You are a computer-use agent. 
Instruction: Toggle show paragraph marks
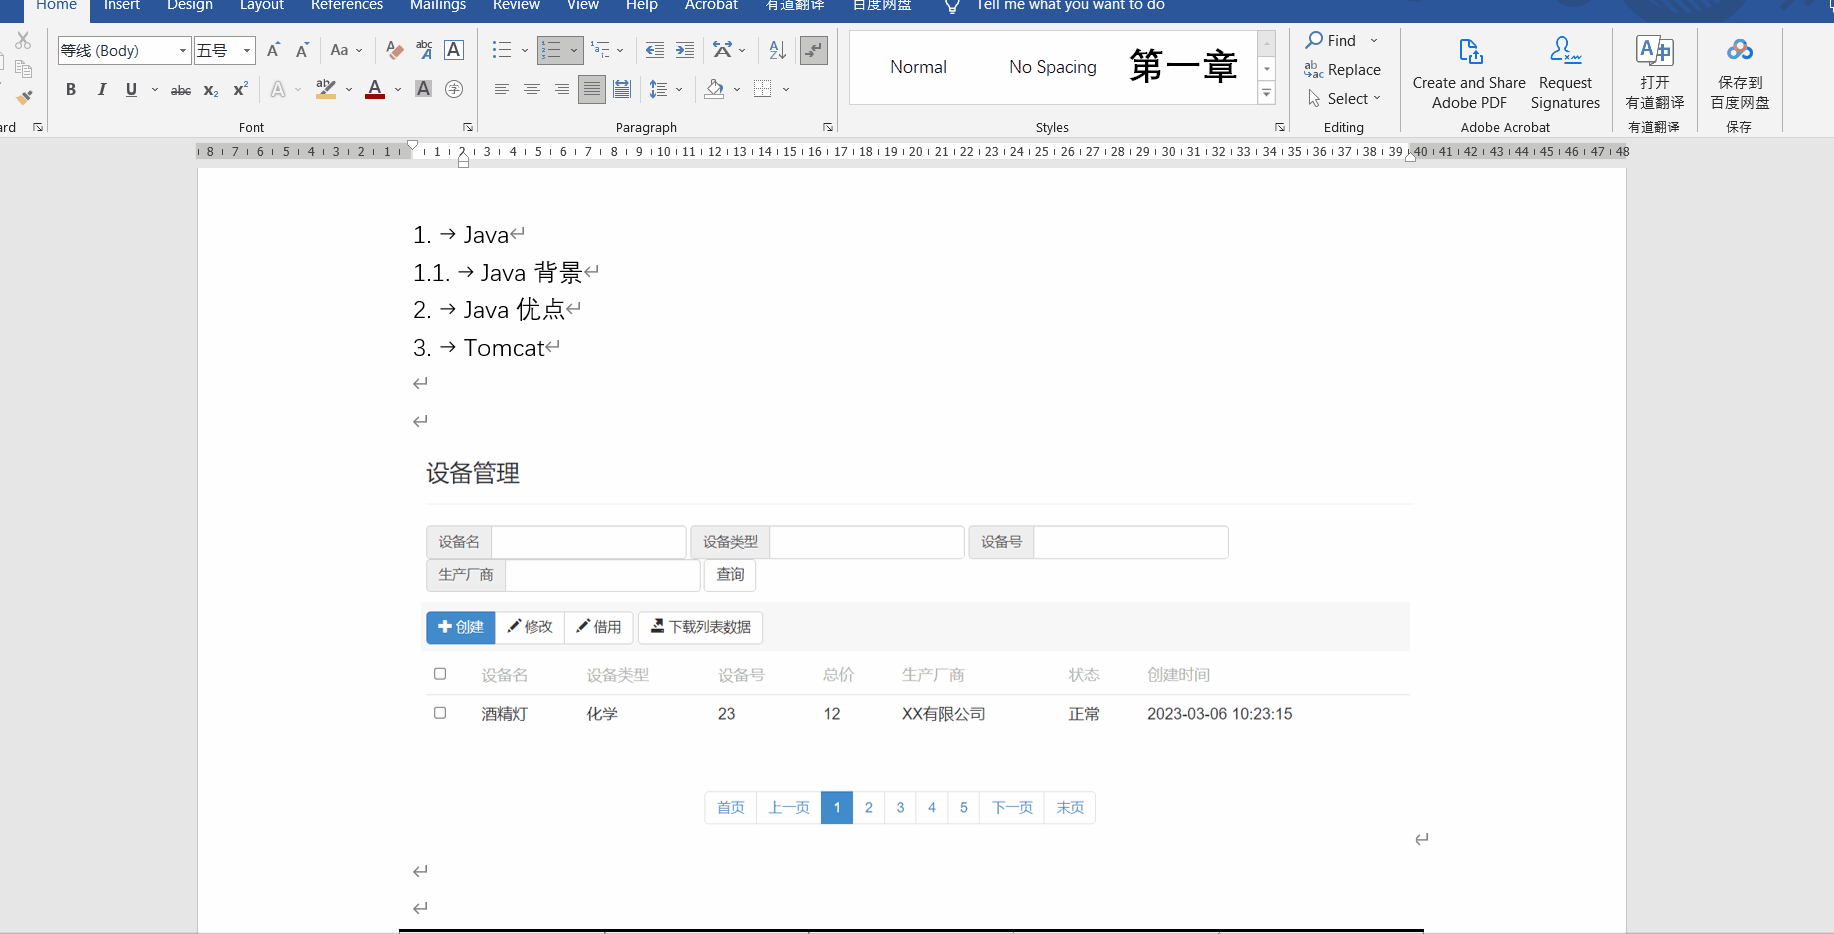click(x=814, y=50)
